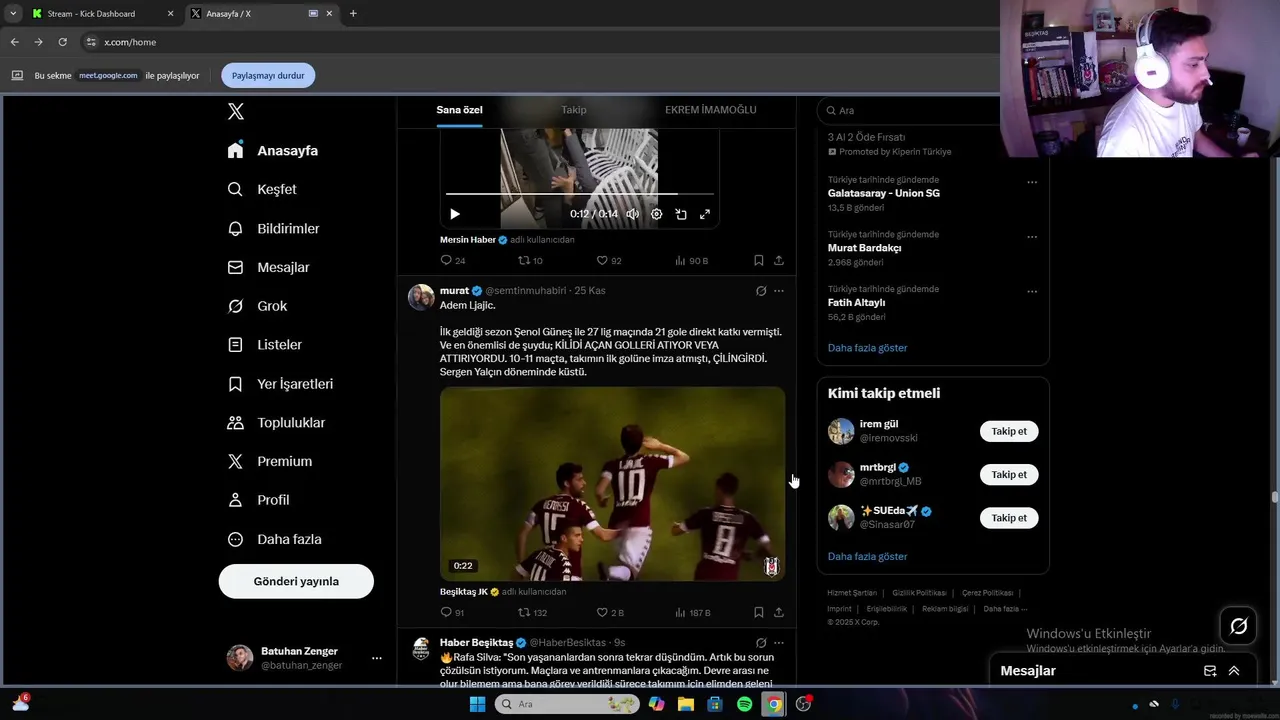1280x720 pixels.
Task: Follow irem gül with Takip et
Action: click(x=1009, y=431)
